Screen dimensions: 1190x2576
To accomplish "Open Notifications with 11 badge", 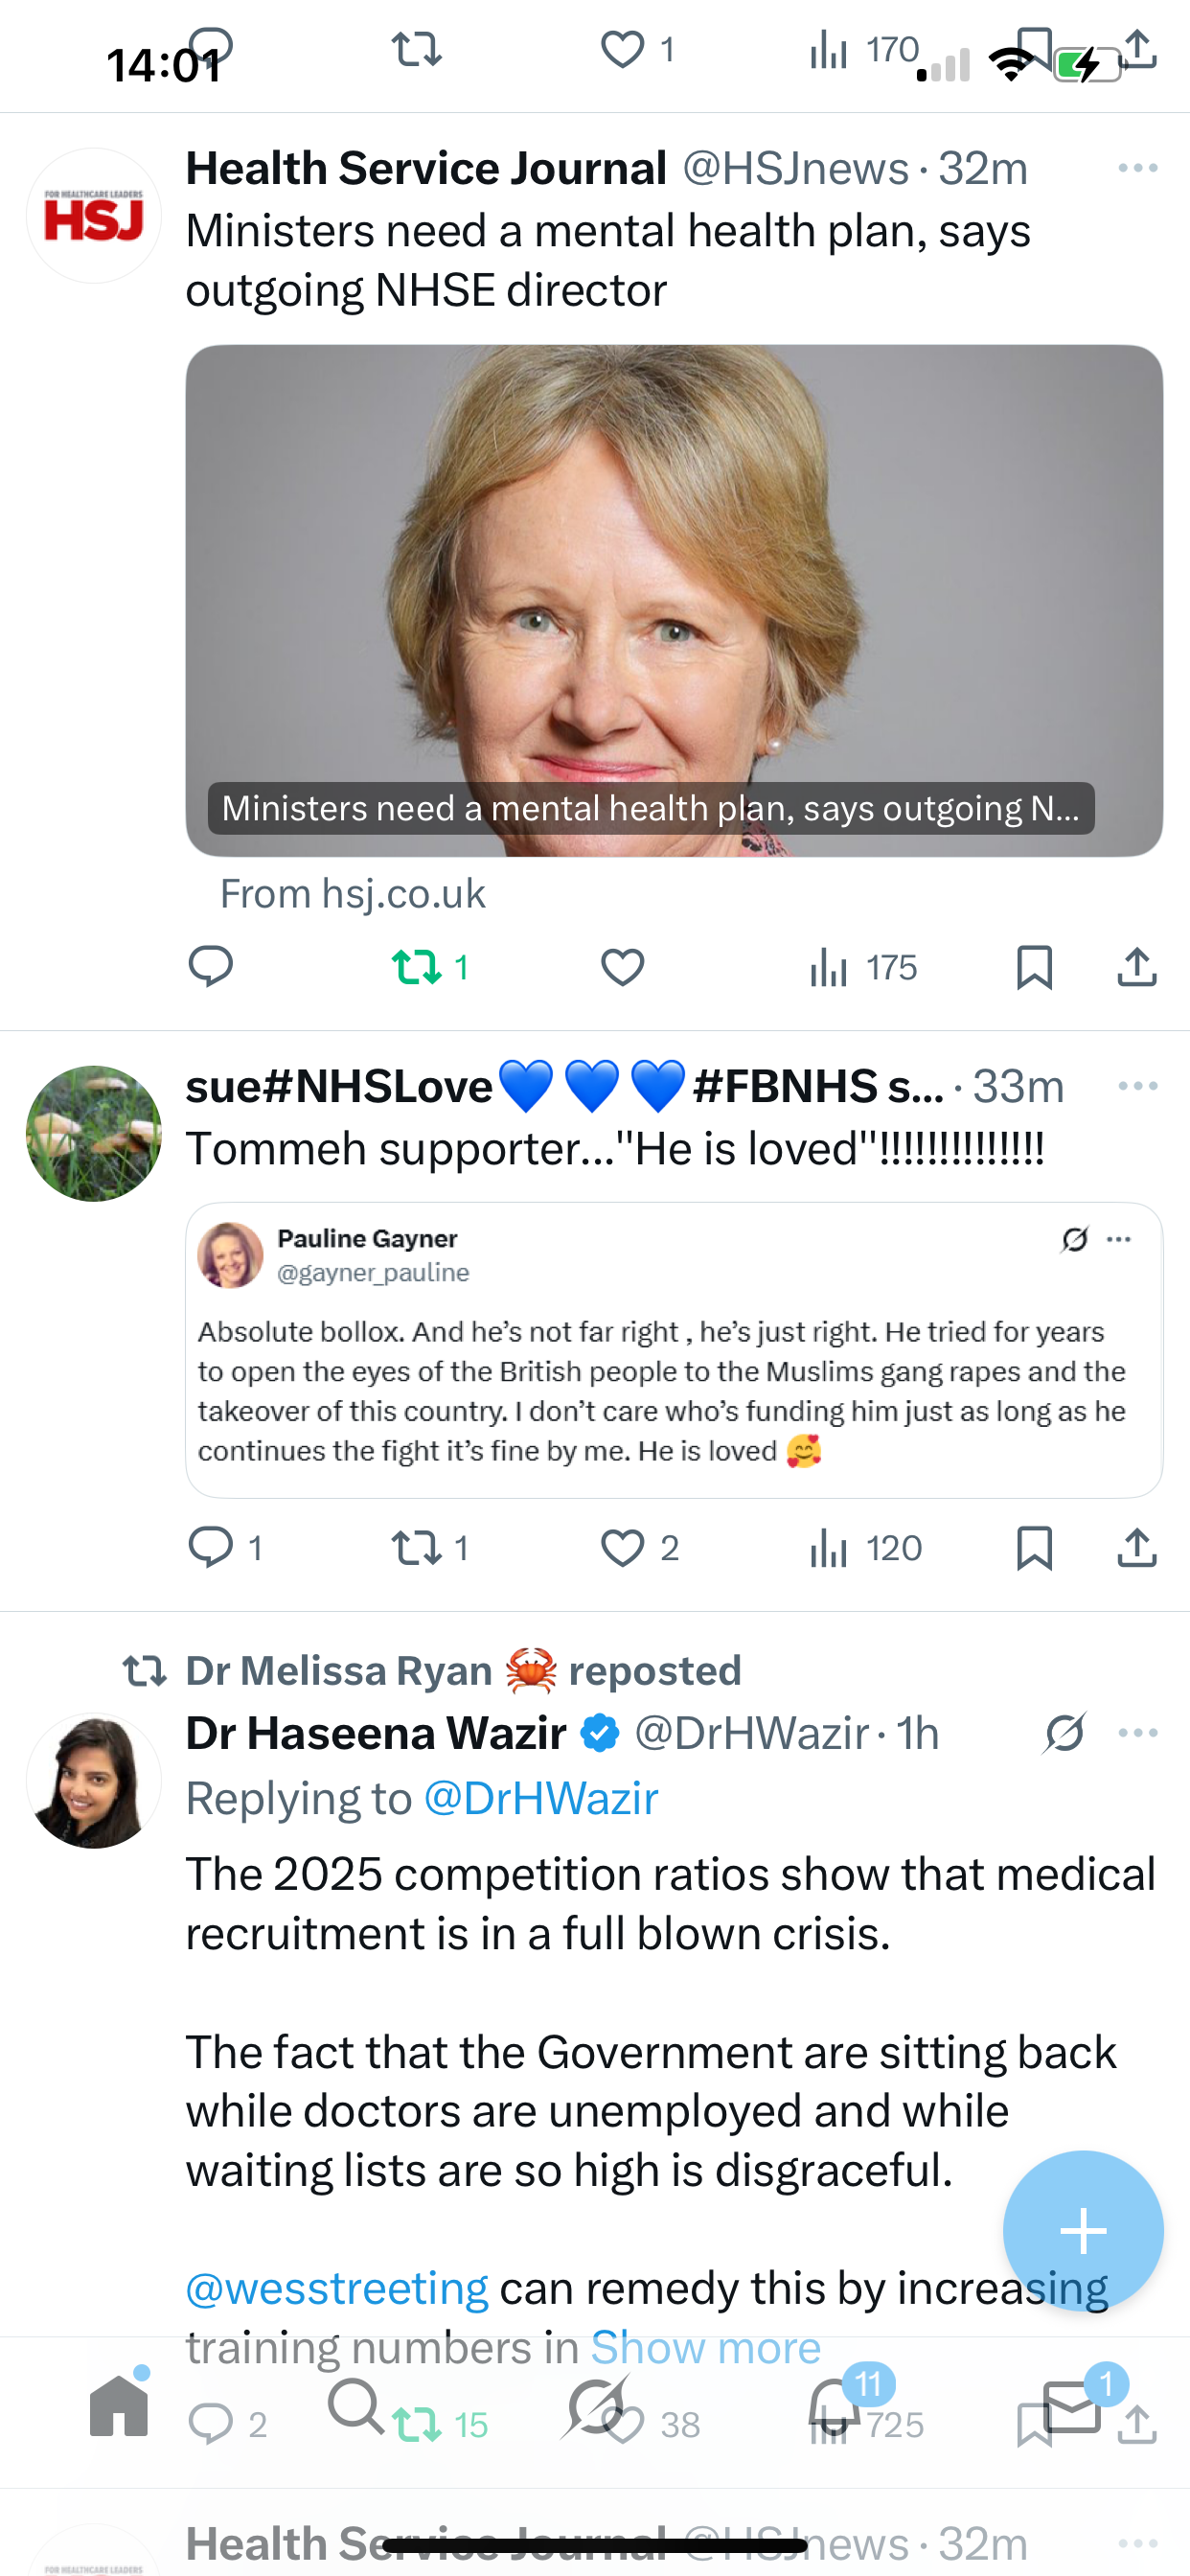I will (835, 2406).
